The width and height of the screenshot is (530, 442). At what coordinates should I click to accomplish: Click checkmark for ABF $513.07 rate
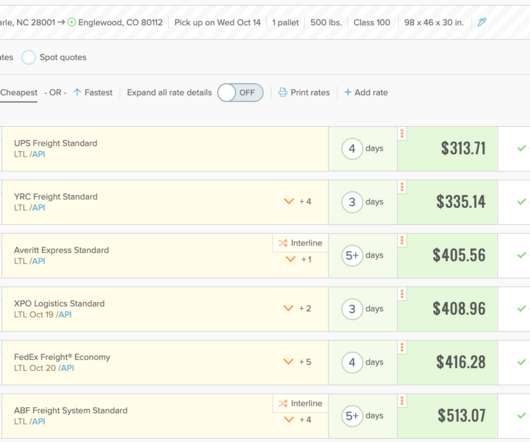click(x=522, y=415)
